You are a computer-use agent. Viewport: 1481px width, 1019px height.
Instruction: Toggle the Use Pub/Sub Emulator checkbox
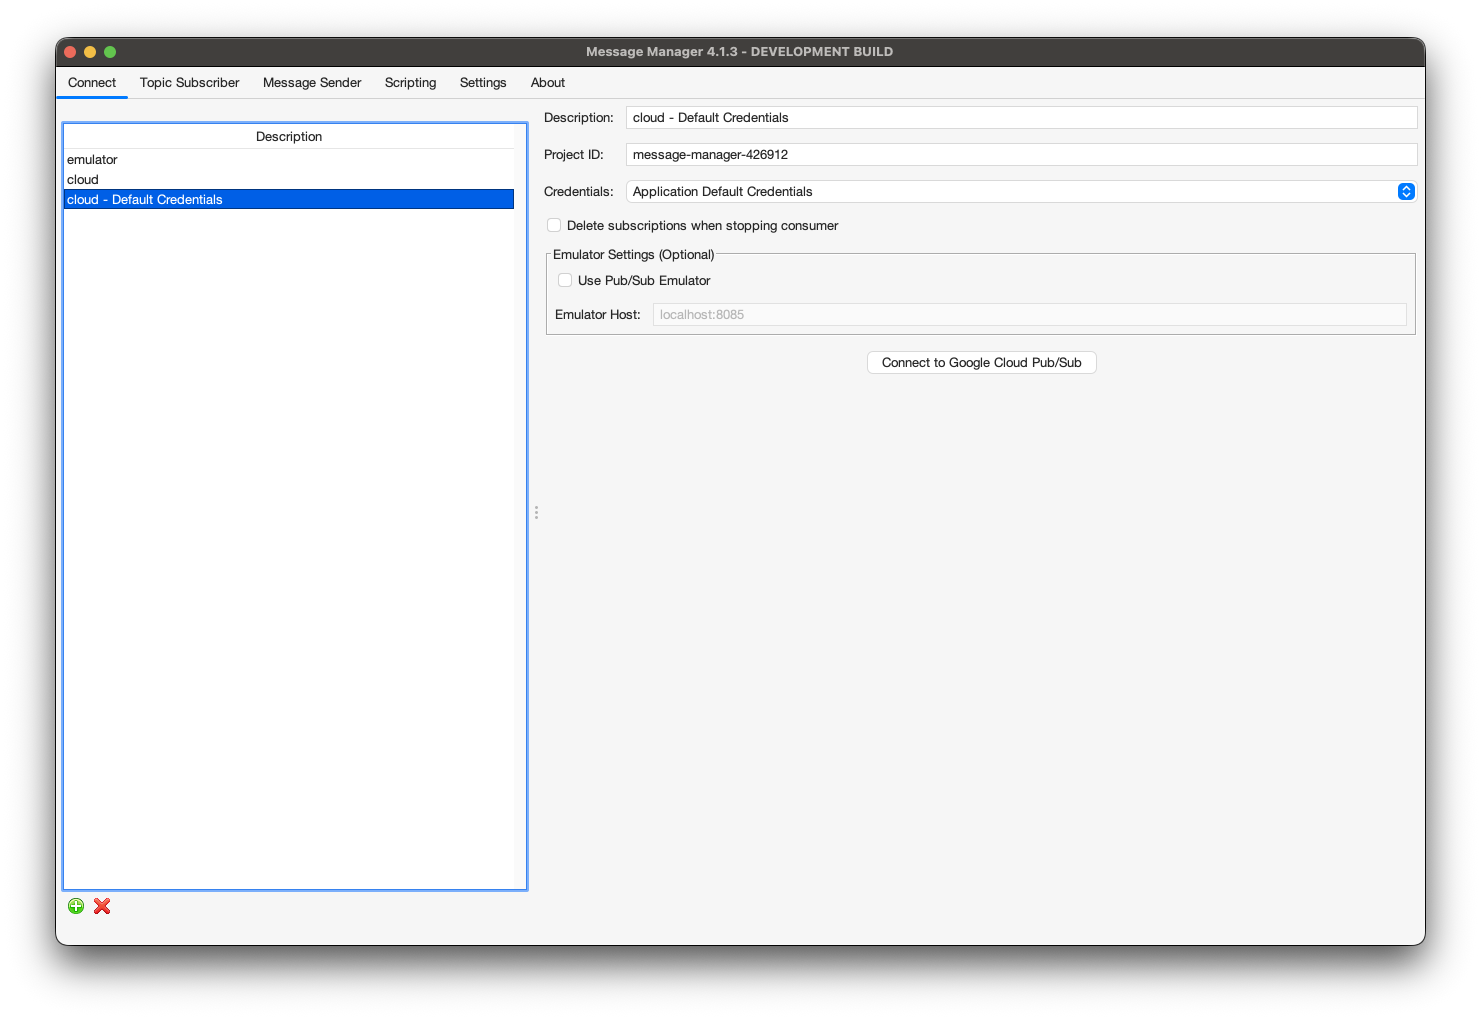click(x=565, y=280)
